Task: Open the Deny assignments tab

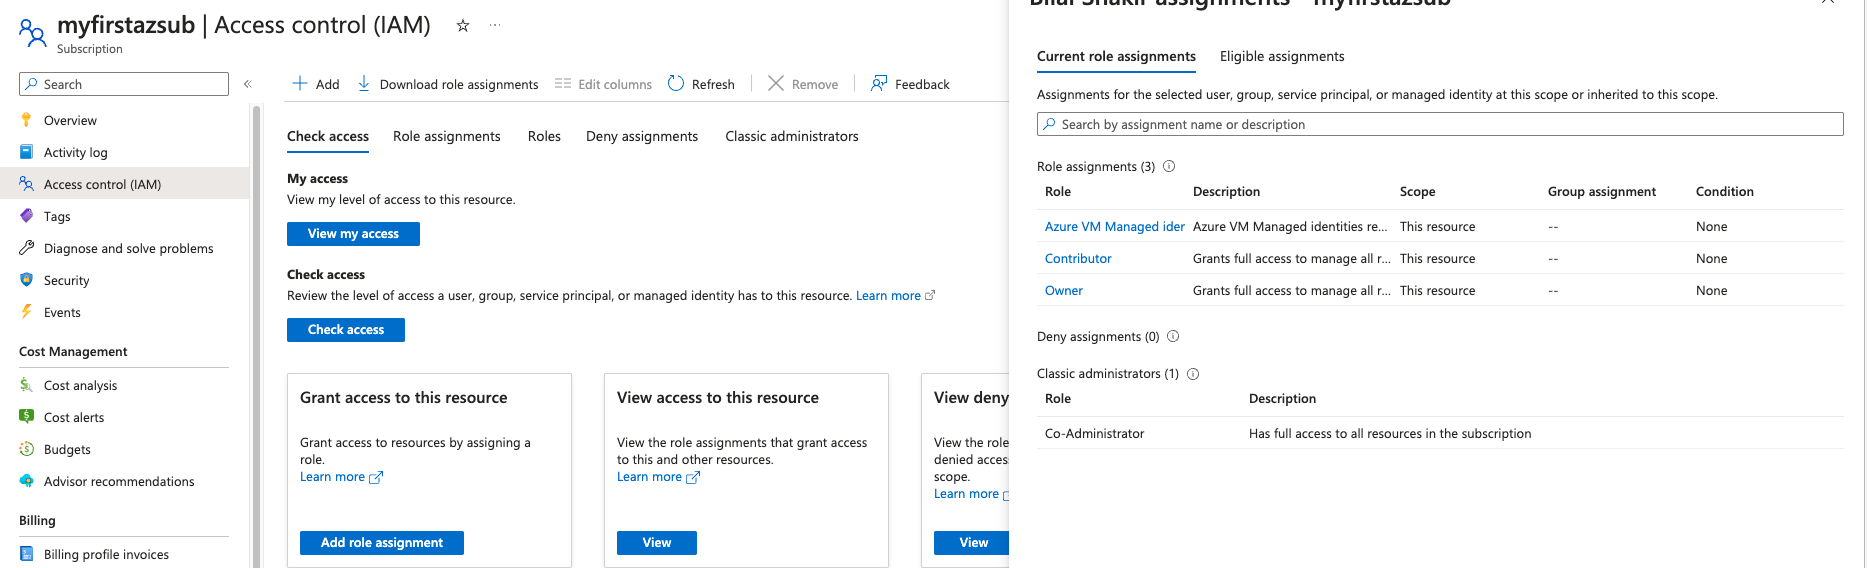Action: (x=642, y=136)
